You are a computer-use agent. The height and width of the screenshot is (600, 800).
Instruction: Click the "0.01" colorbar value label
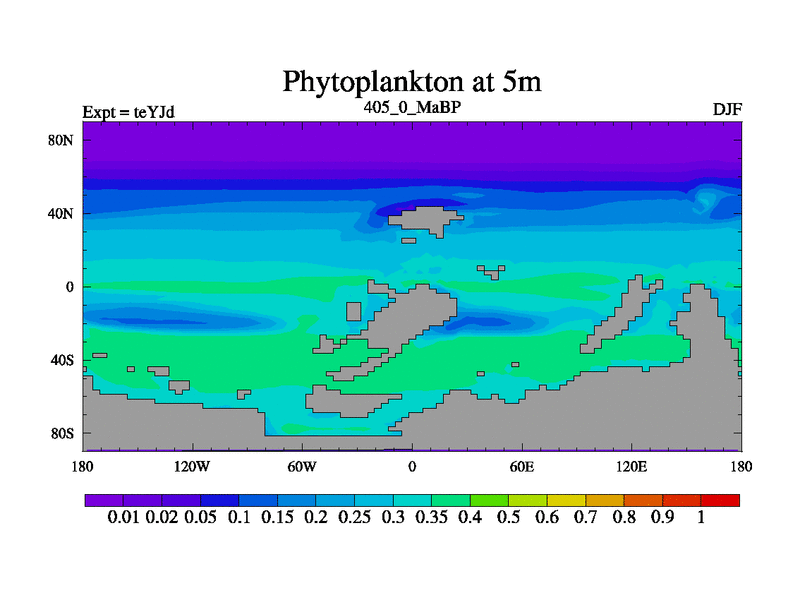pyautogui.click(x=122, y=517)
